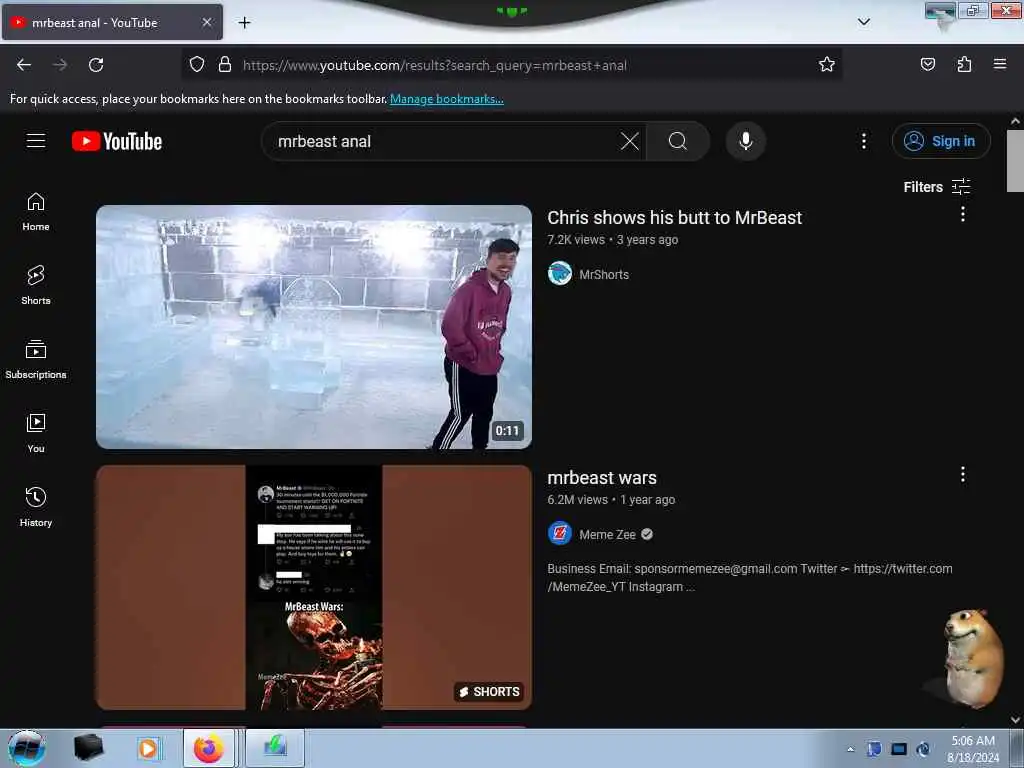
Task: Open the You section in the sidebar
Action: click(x=36, y=434)
